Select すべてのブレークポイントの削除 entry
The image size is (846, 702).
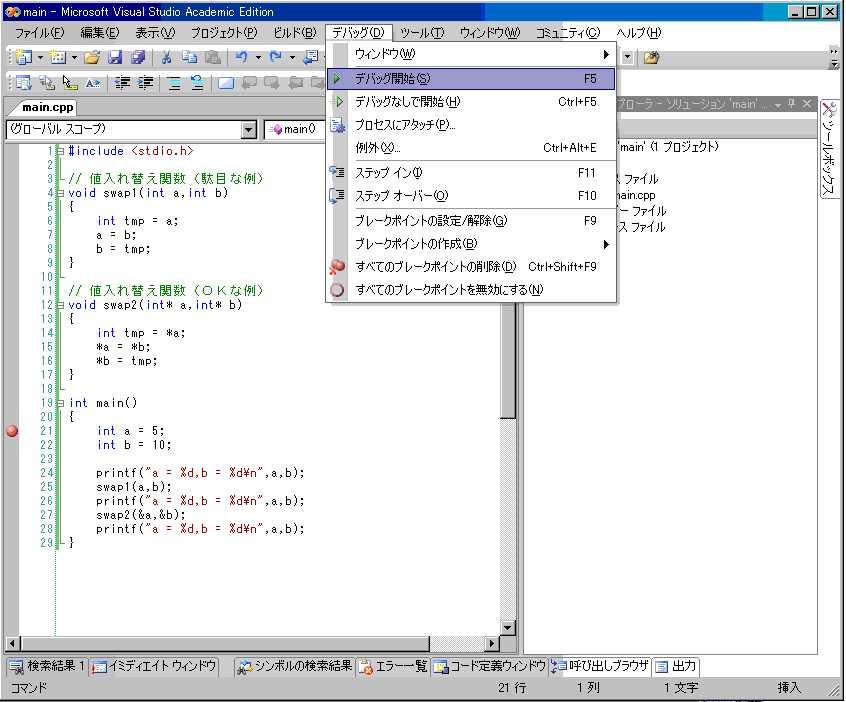(x=472, y=267)
